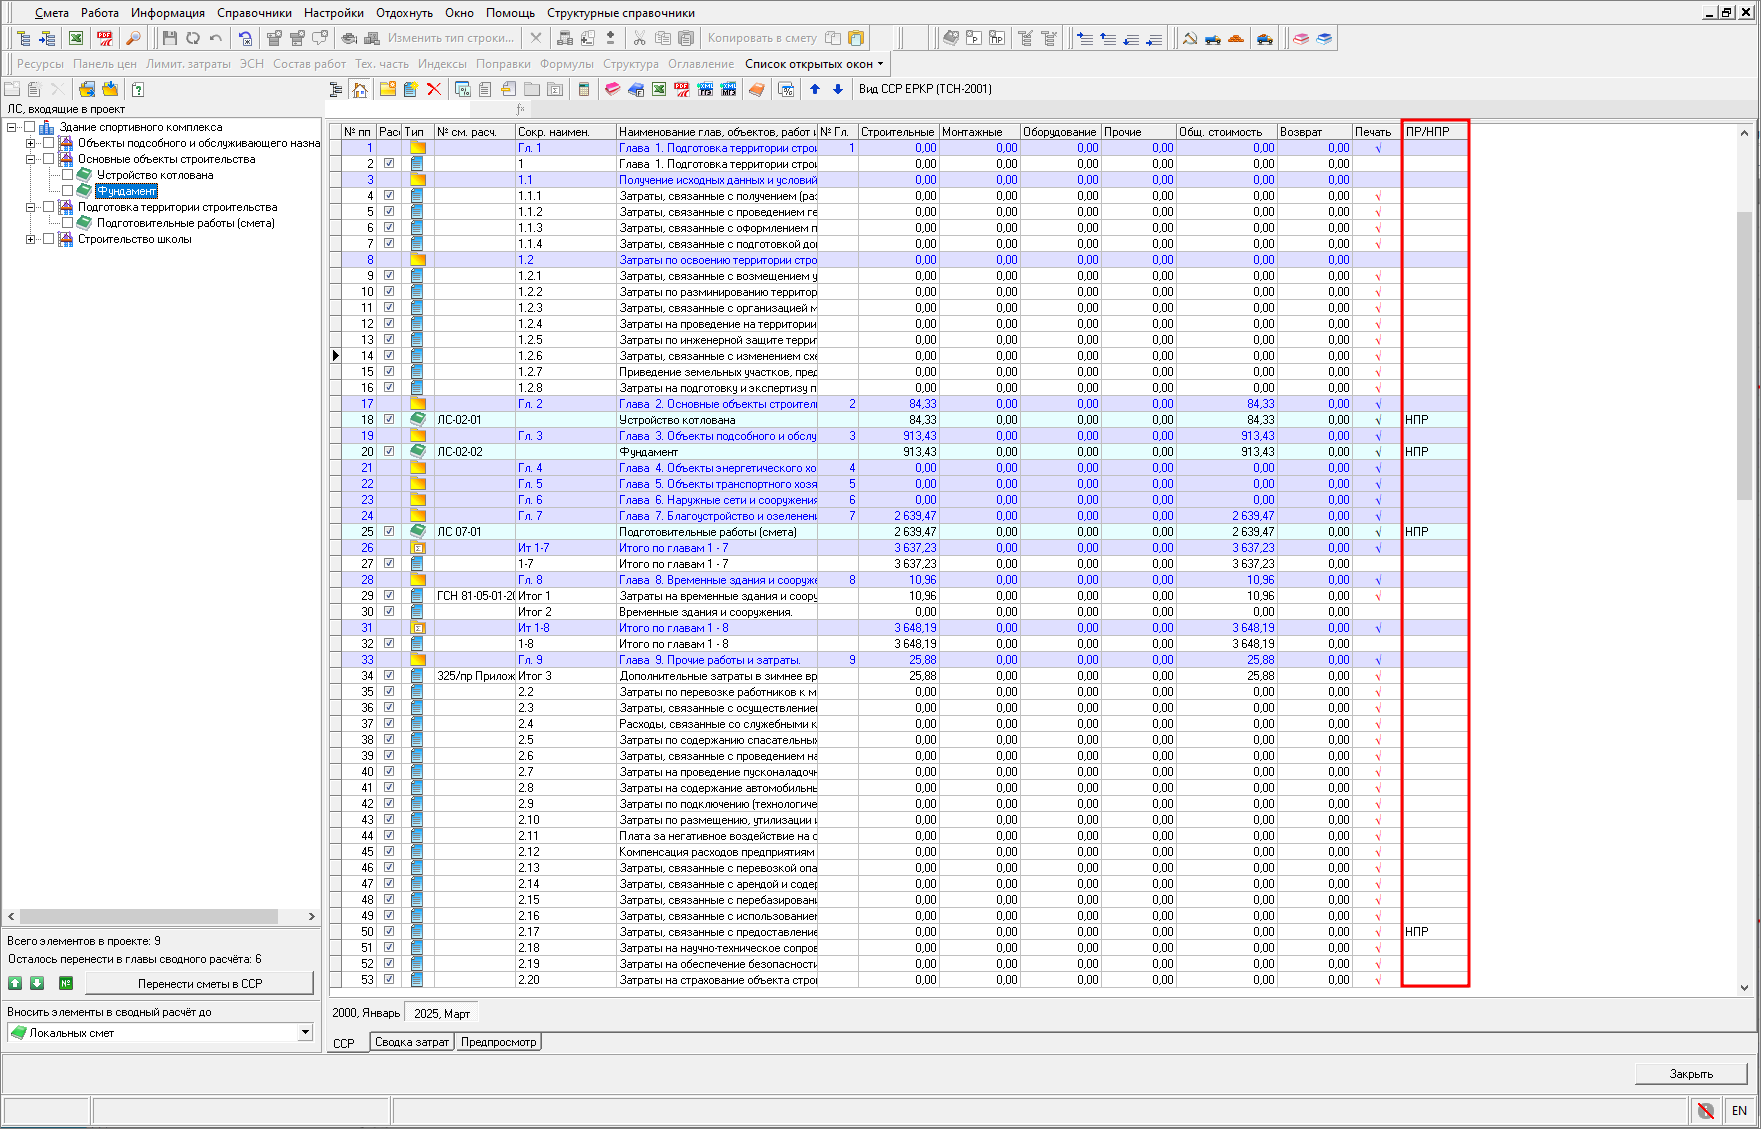The height and width of the screenshot is (1129, 1761).
Task: Click the refresh circular arrows icon
Action: pyautogui.click(x=192, y=38)
